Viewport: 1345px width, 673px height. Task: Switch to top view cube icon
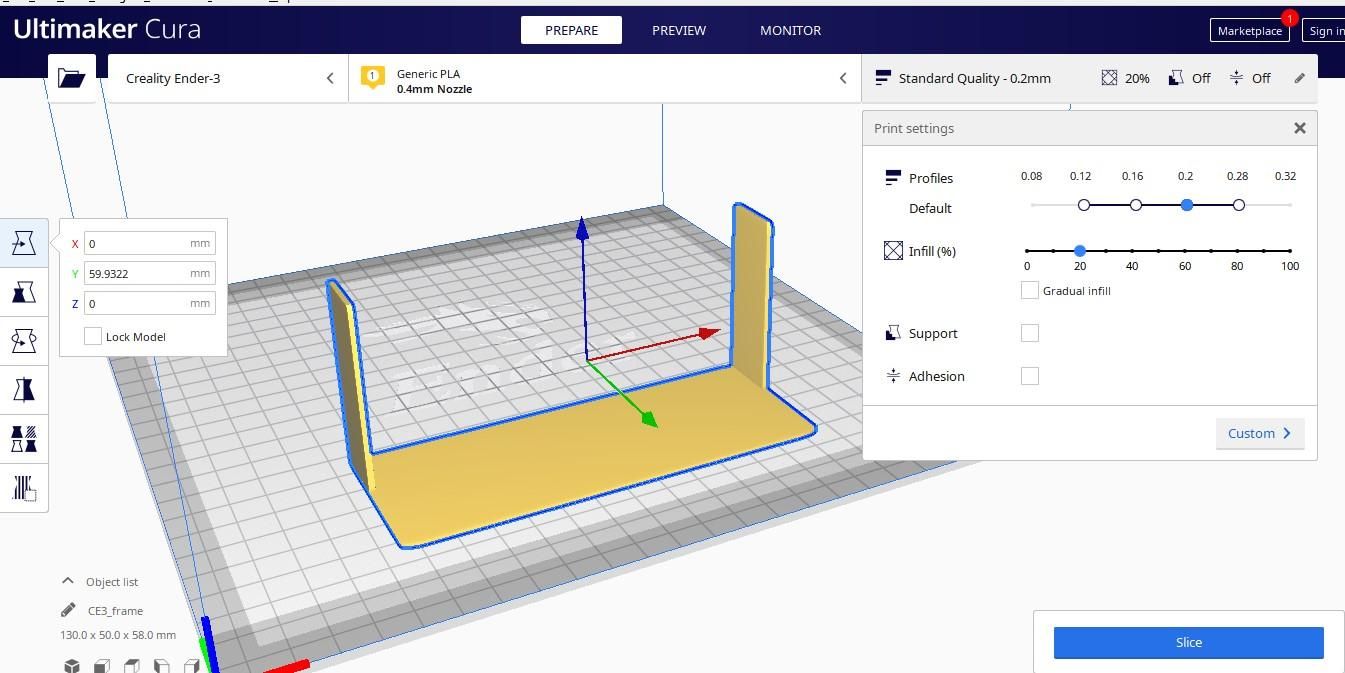point(132,666)
